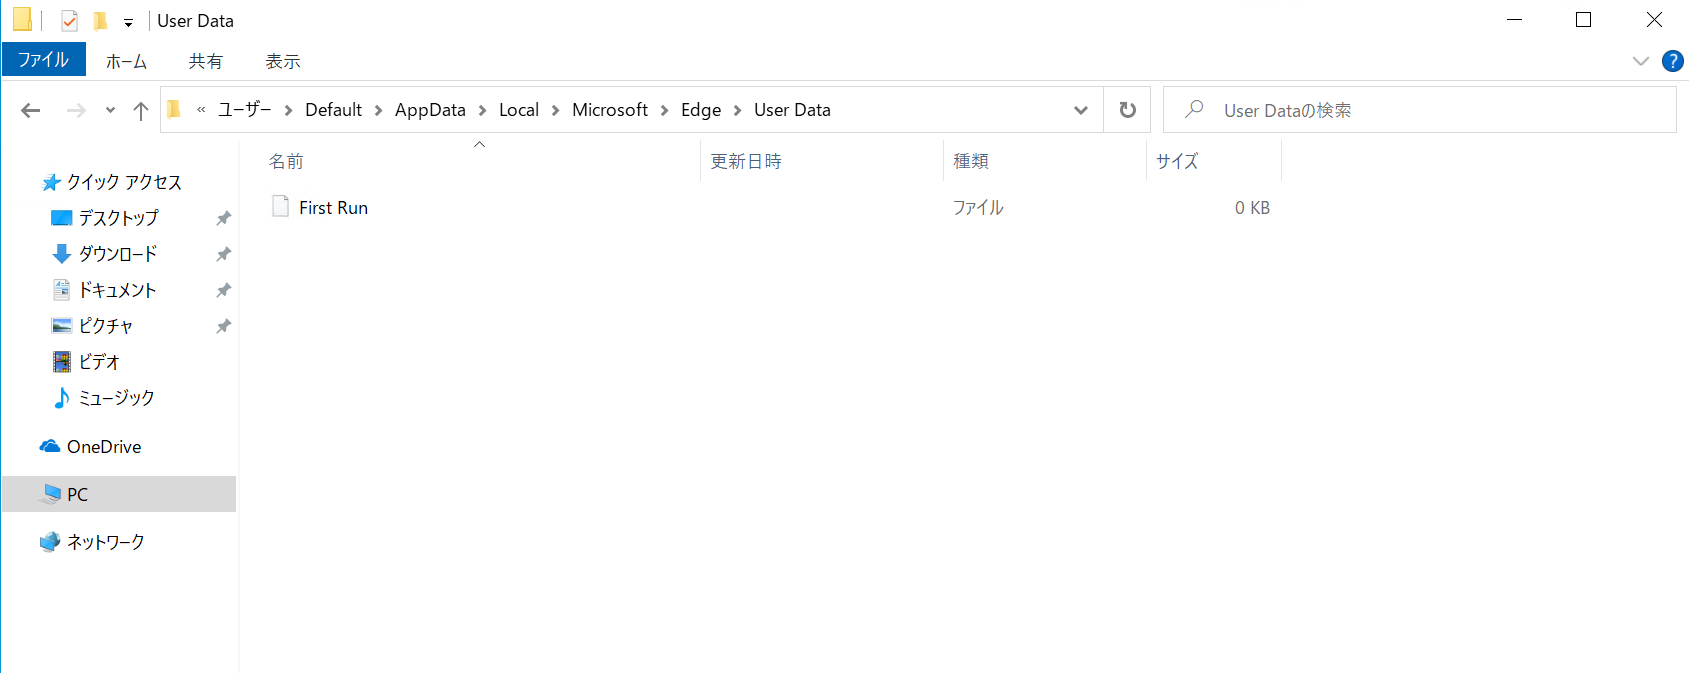
Task: Click the pin icon beside ドキュメント
Action: click(224, 290)
